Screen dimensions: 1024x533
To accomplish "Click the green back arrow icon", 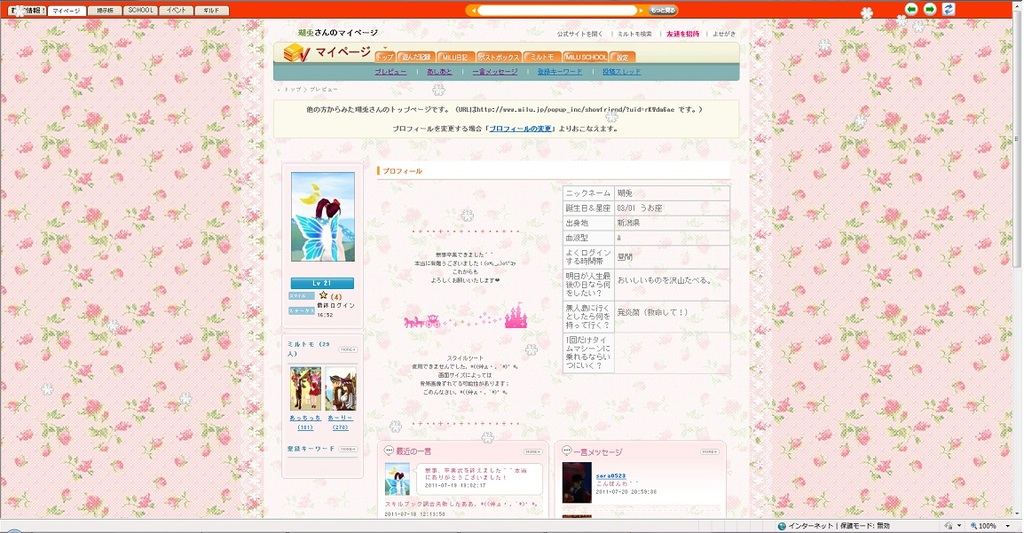I will coord(911,9).
